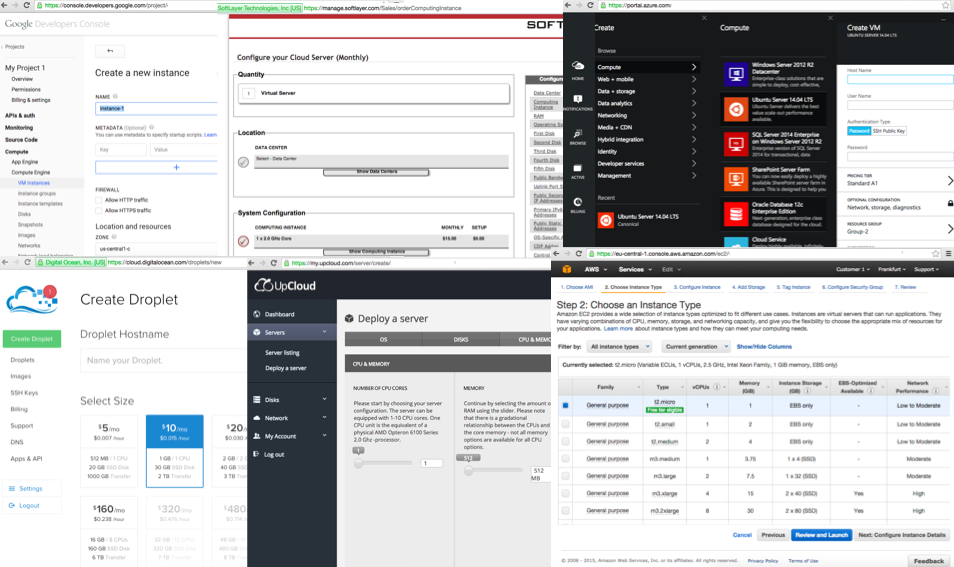
Task: Open AWS Services dropdown menu
Action: click(635, 269)
